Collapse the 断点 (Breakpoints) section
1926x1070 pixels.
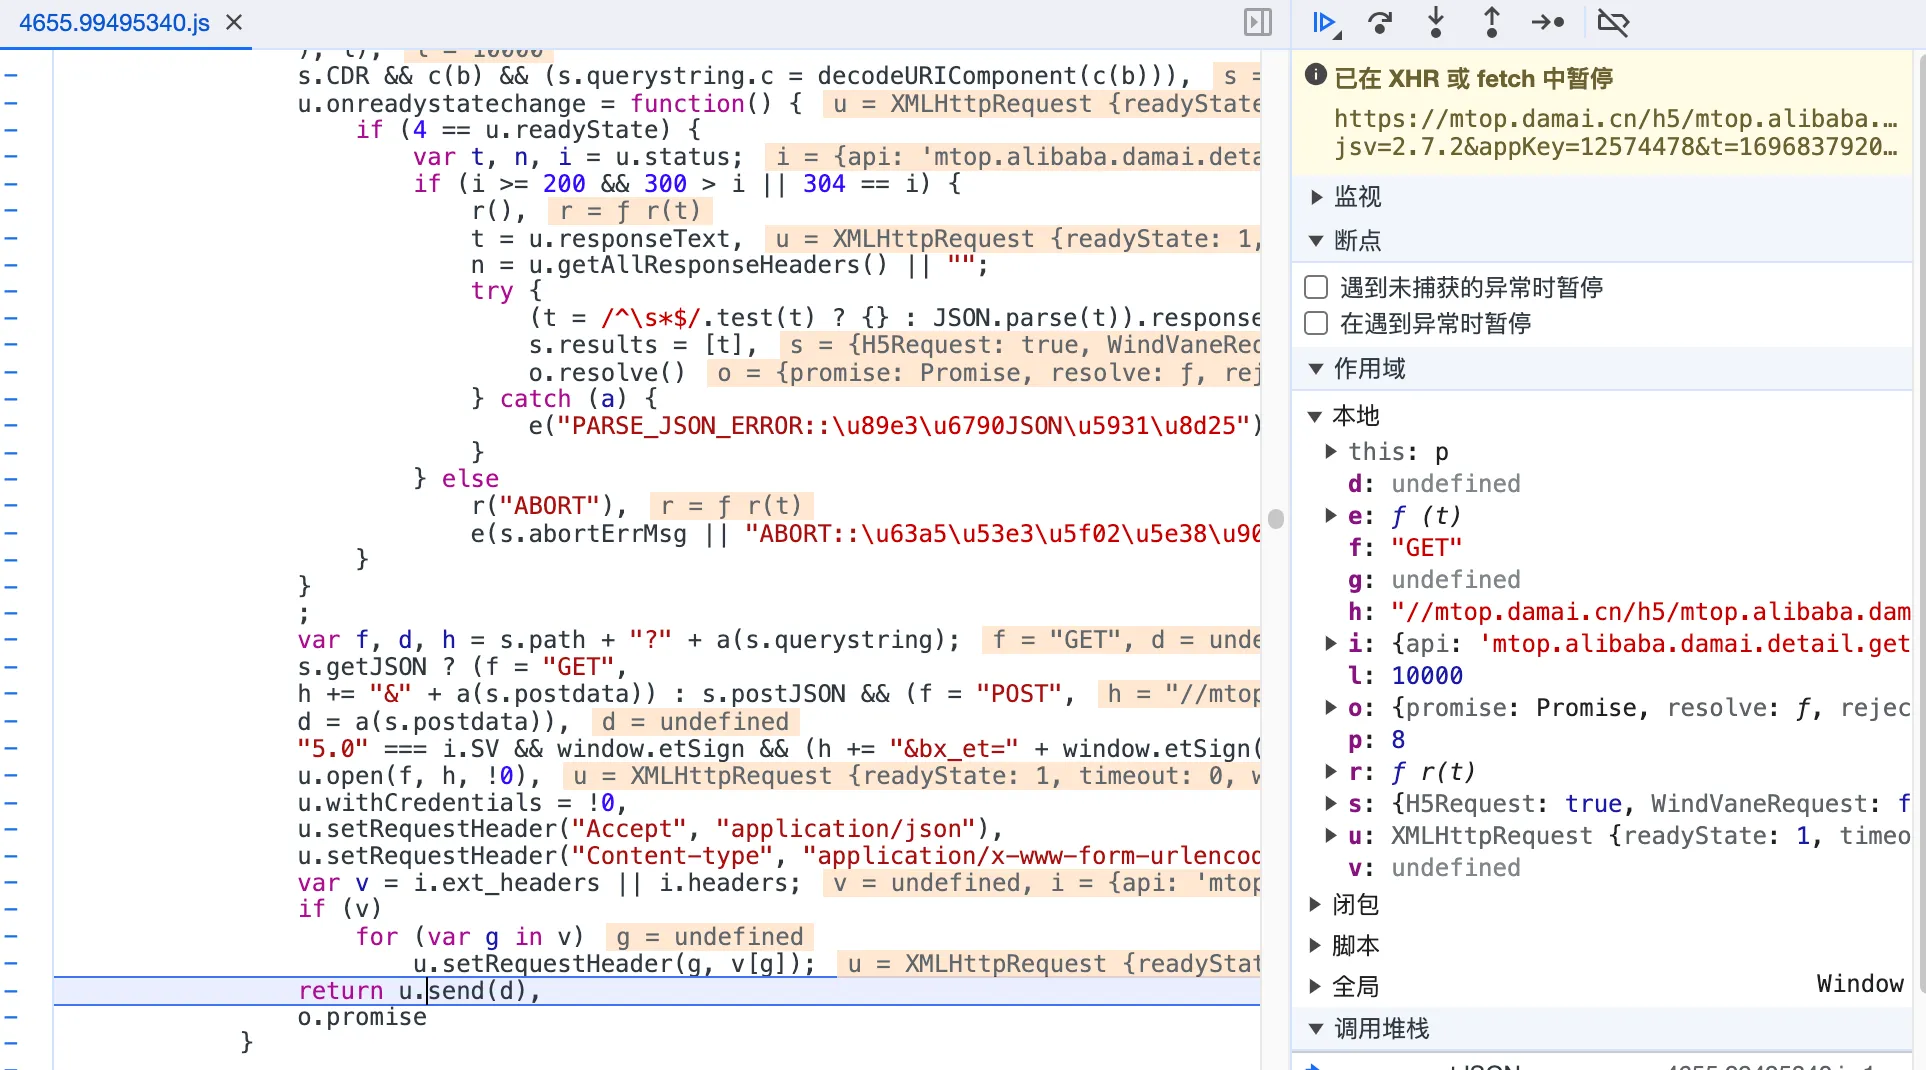click(x=1317, y=241)
